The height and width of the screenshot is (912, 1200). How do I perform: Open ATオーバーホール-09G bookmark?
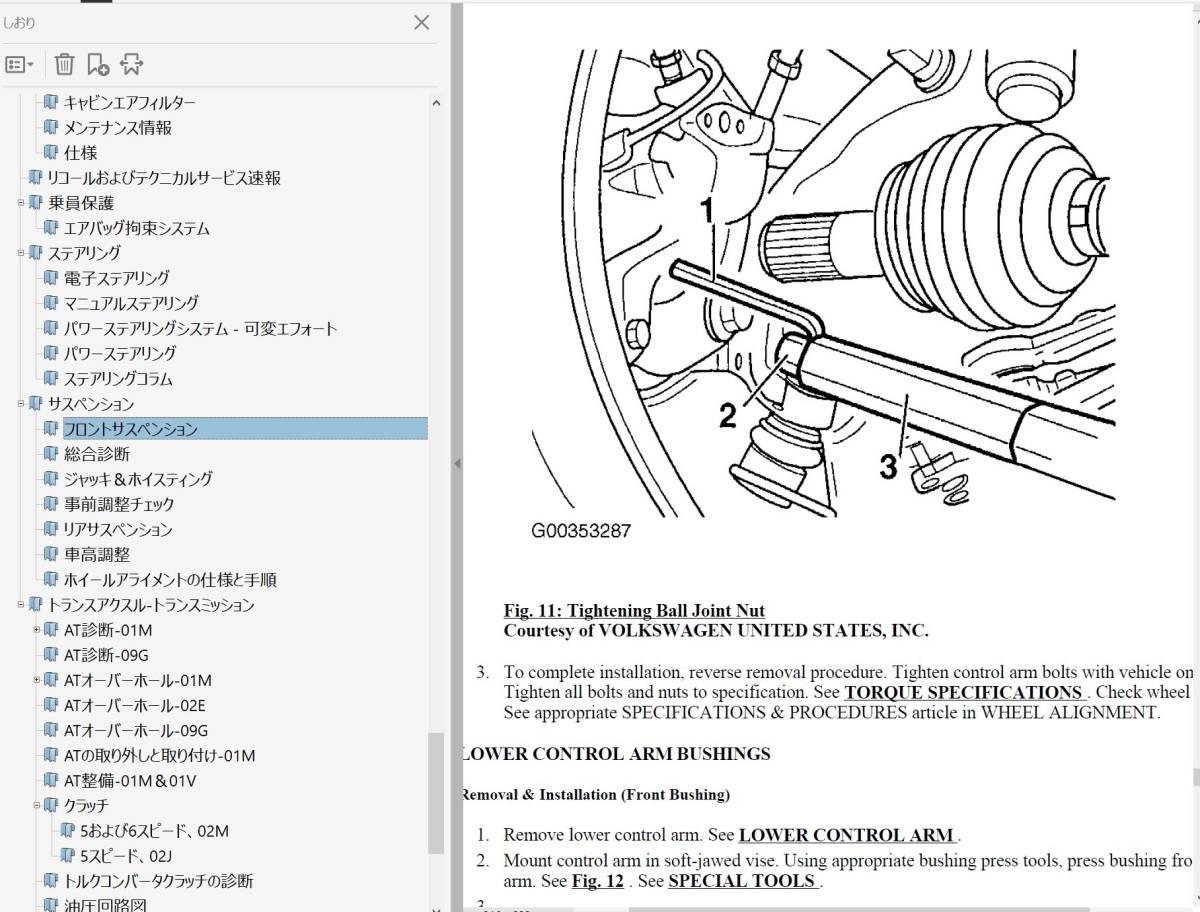click(136, 730)
